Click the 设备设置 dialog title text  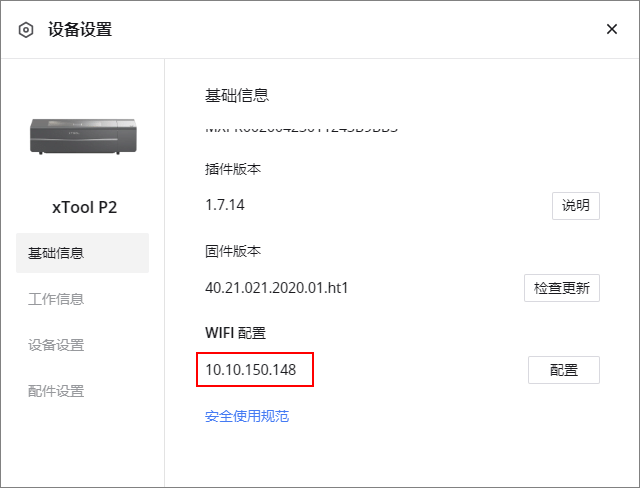click(80, 29)
